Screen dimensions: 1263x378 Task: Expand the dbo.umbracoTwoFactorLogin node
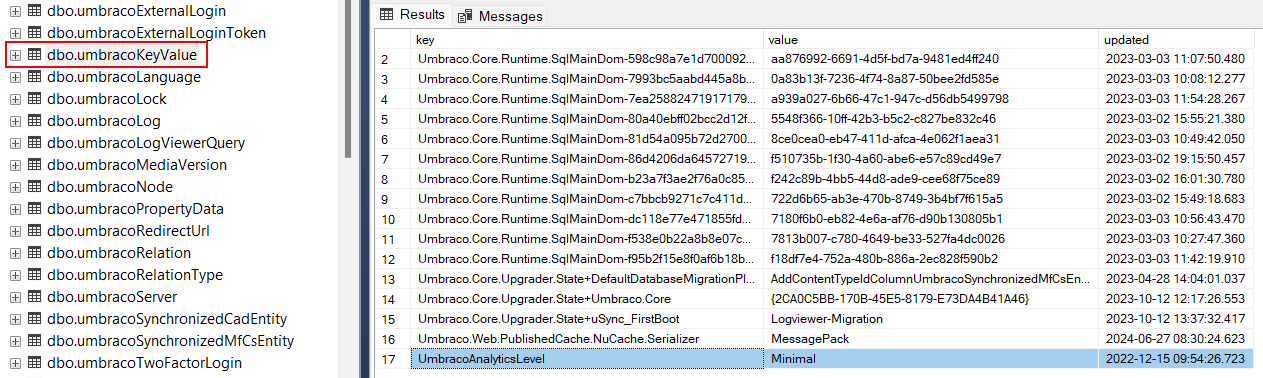(x=15, y=363)
